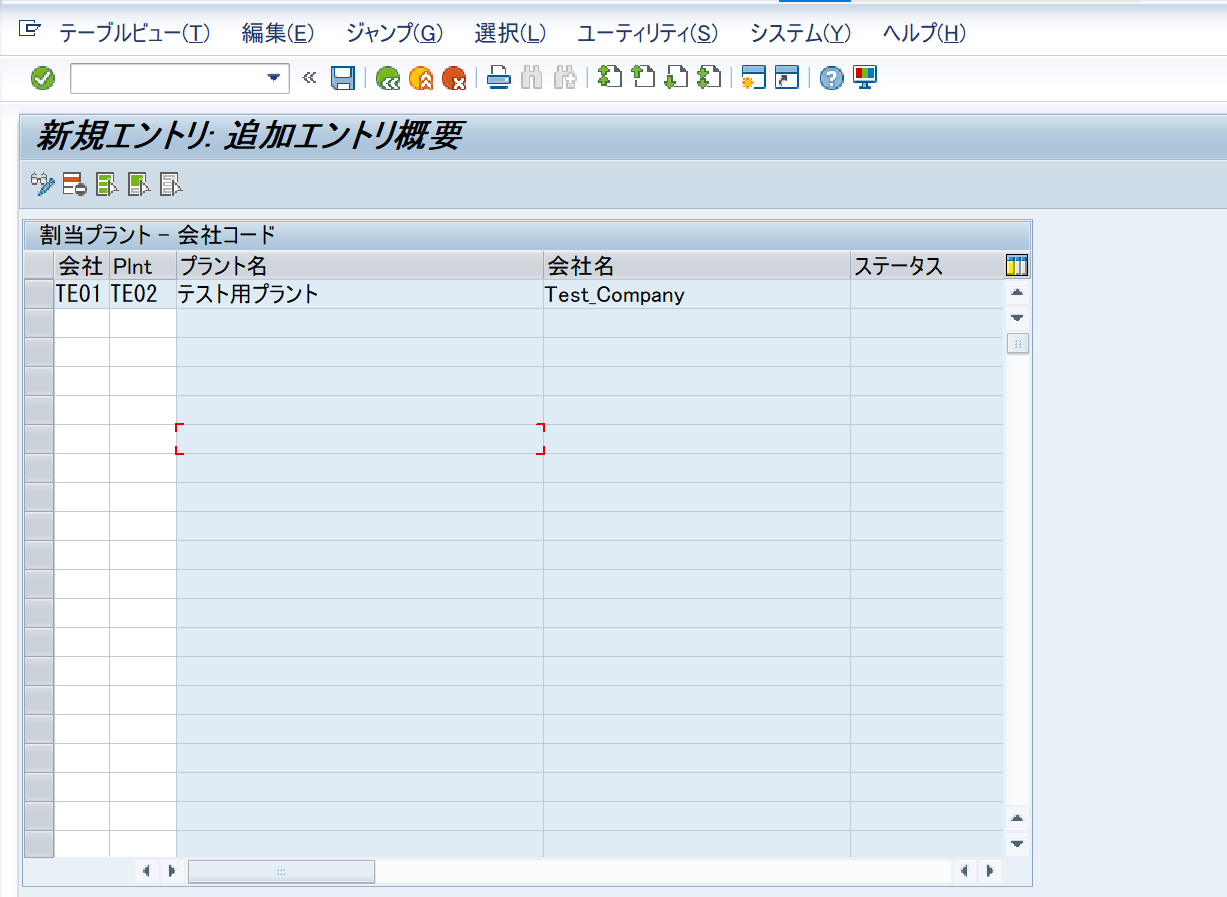1227x897 pixels.
Task: Click the Help question mark icon
Action: (x=829, y=78)
